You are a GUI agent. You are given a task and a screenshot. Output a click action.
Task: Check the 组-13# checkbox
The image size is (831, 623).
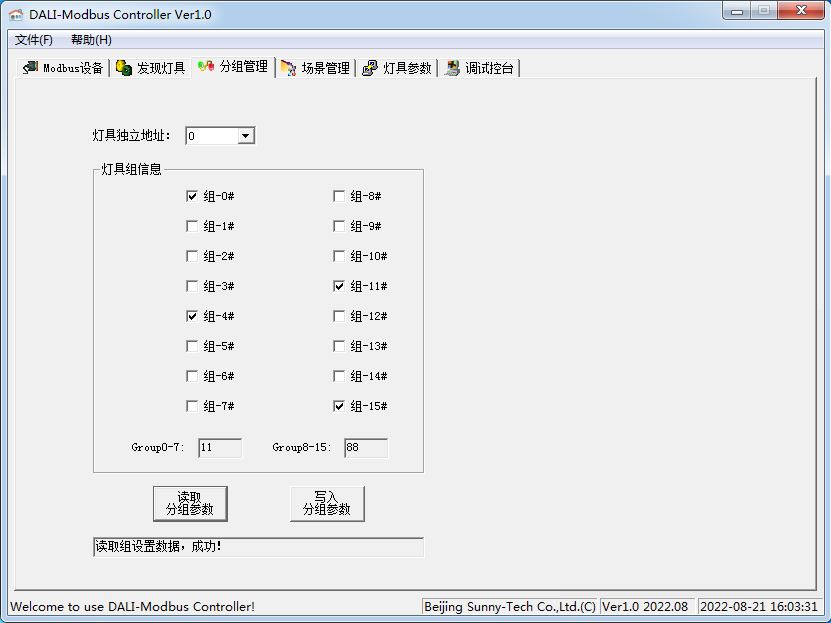click(x=339, y=346)
